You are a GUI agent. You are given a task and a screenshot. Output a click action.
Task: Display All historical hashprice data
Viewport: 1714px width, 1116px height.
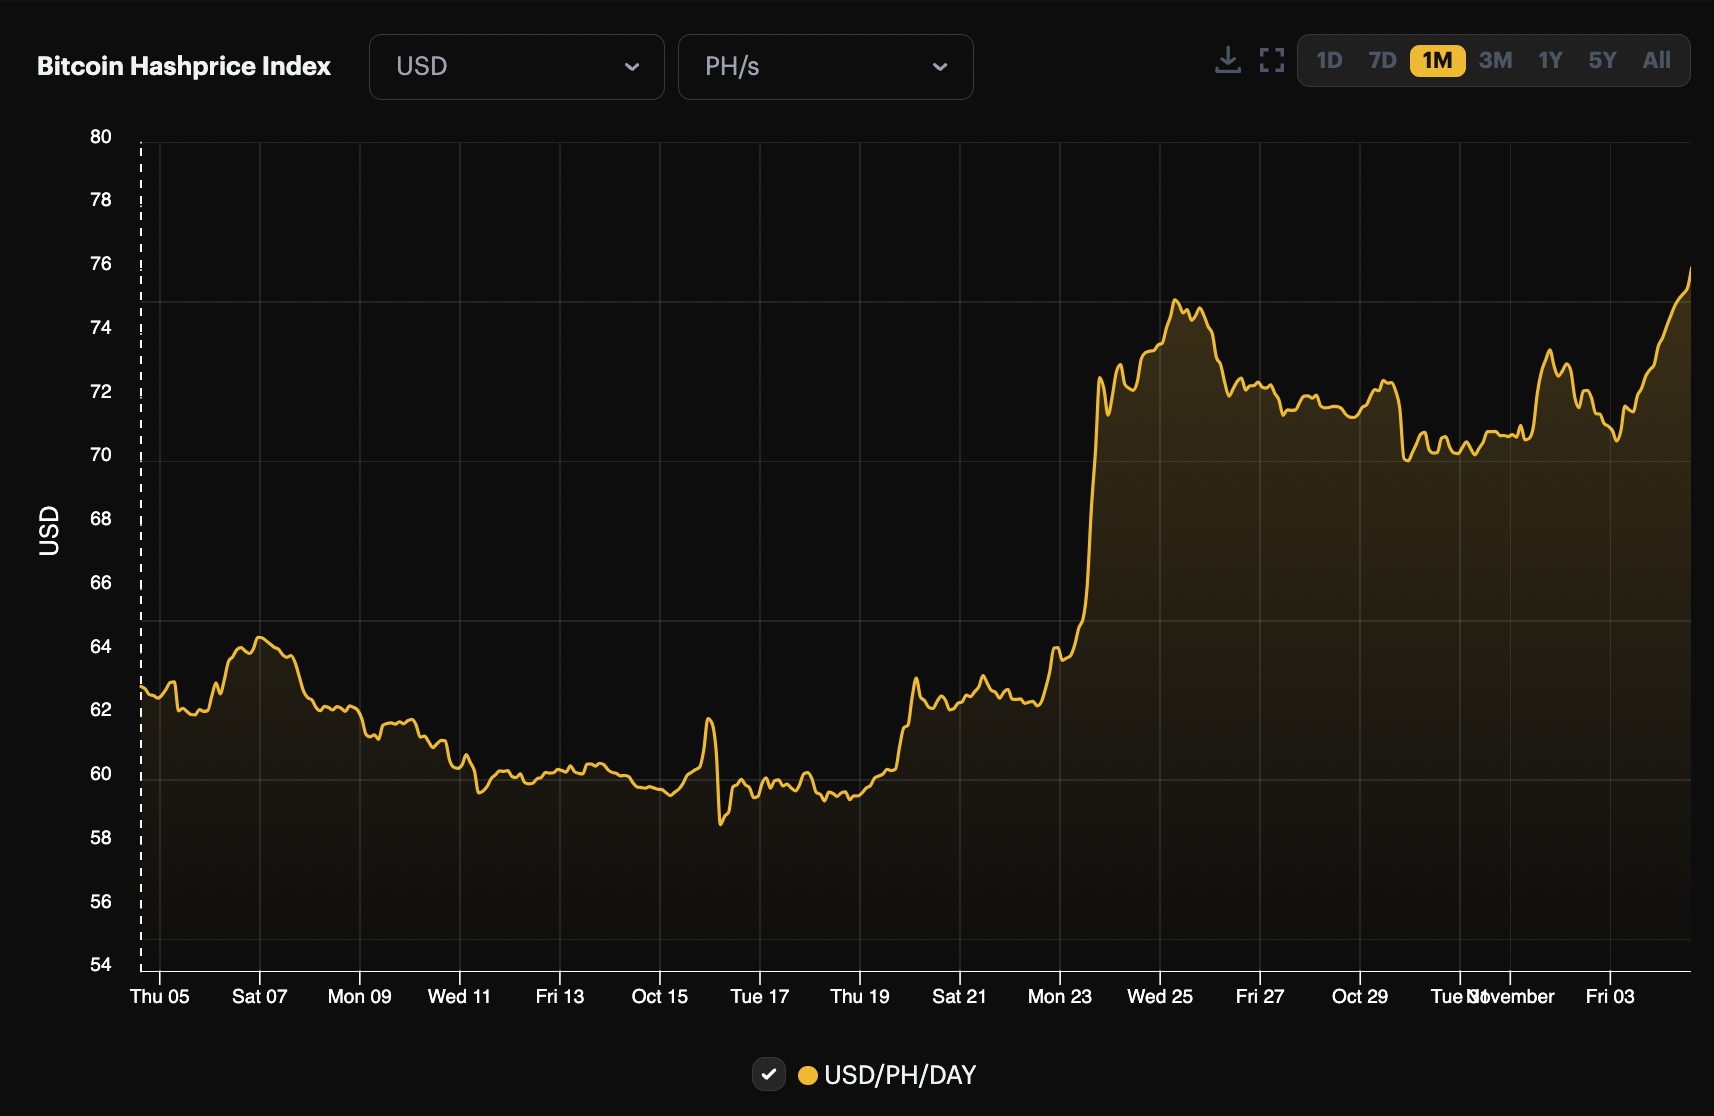tap(1657, 60)
